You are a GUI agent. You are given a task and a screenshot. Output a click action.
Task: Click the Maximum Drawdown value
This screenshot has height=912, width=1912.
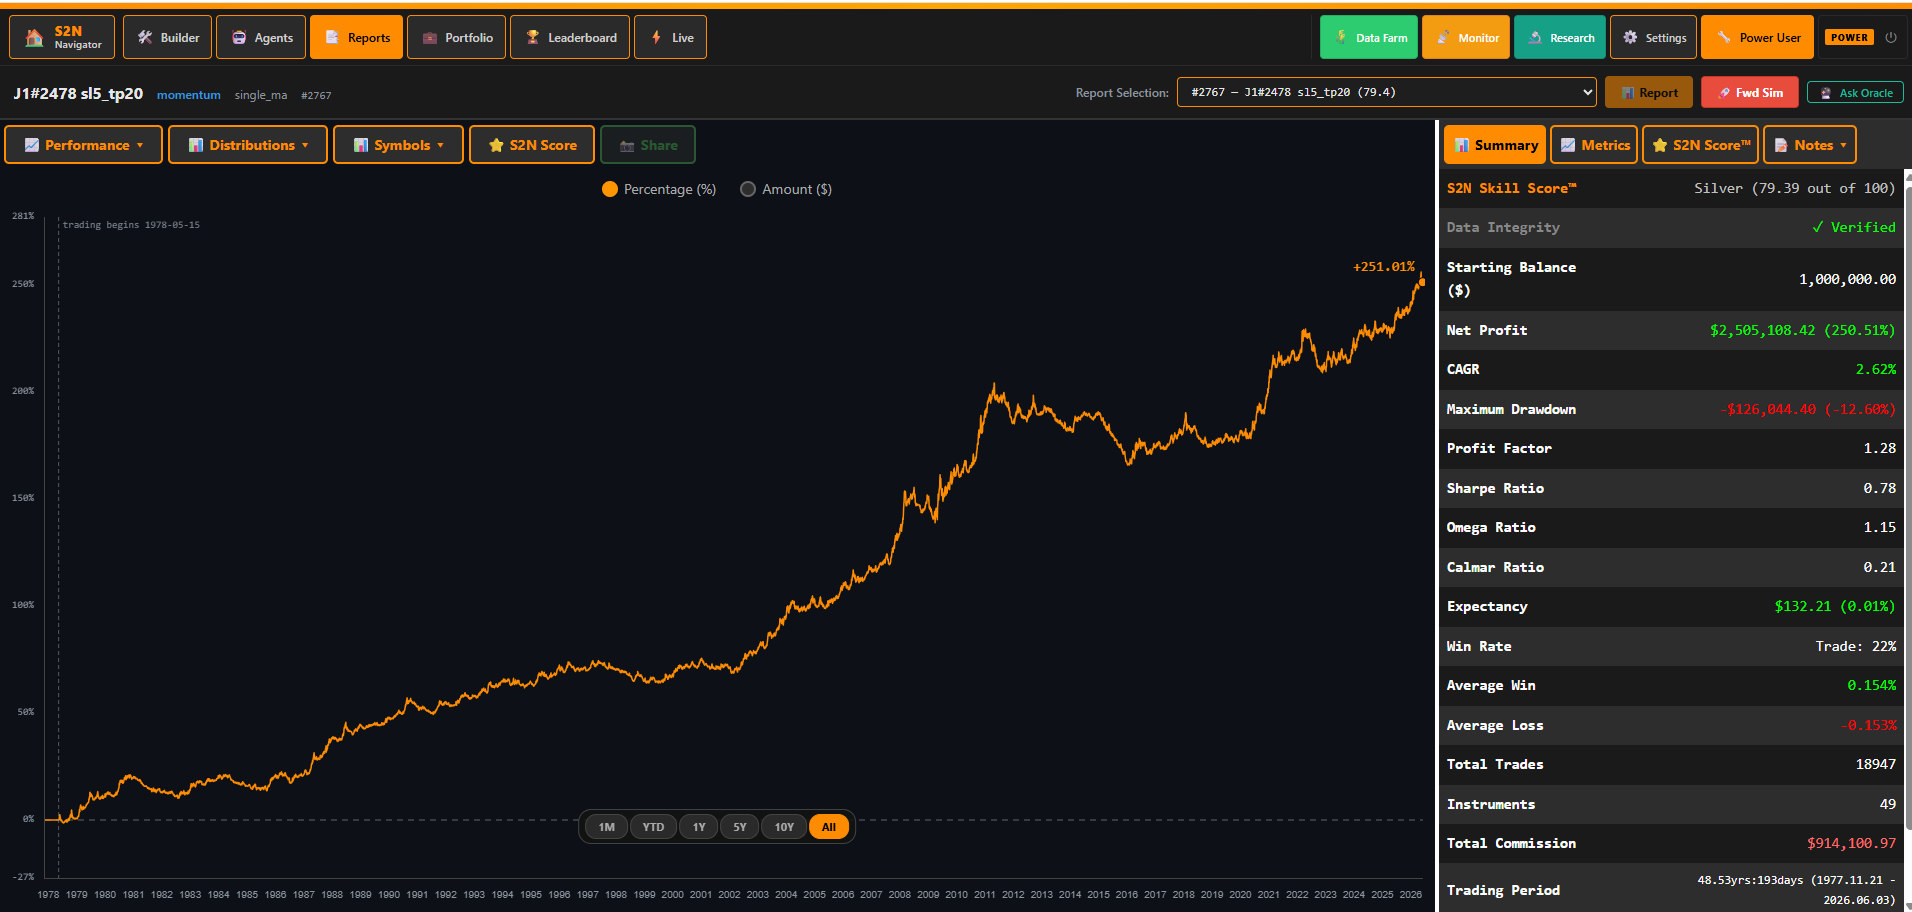(x=1808, y=409)
